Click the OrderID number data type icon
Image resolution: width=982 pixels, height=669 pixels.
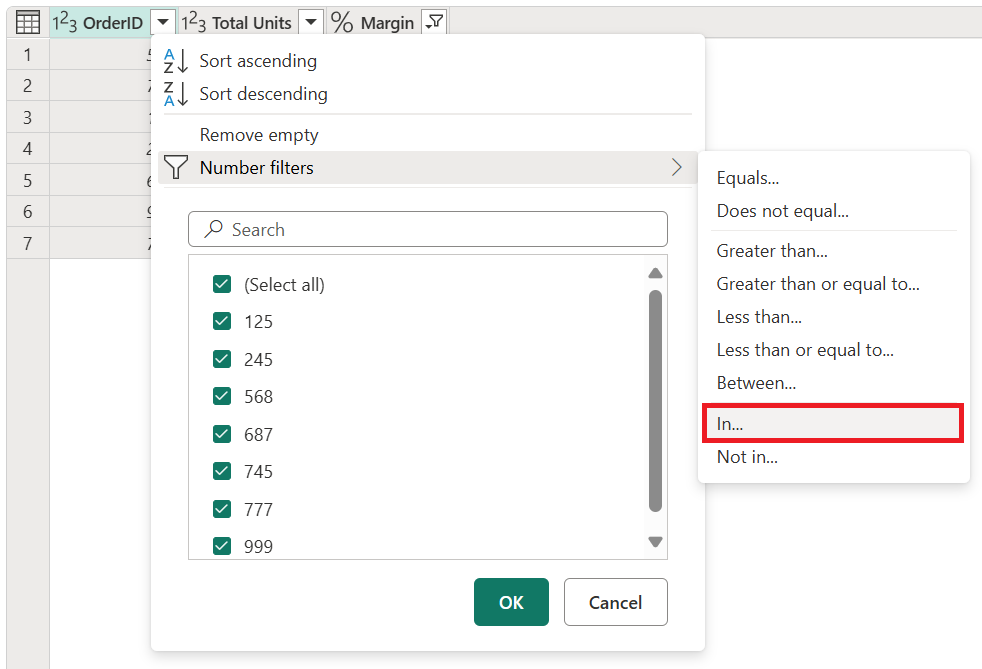65,22
